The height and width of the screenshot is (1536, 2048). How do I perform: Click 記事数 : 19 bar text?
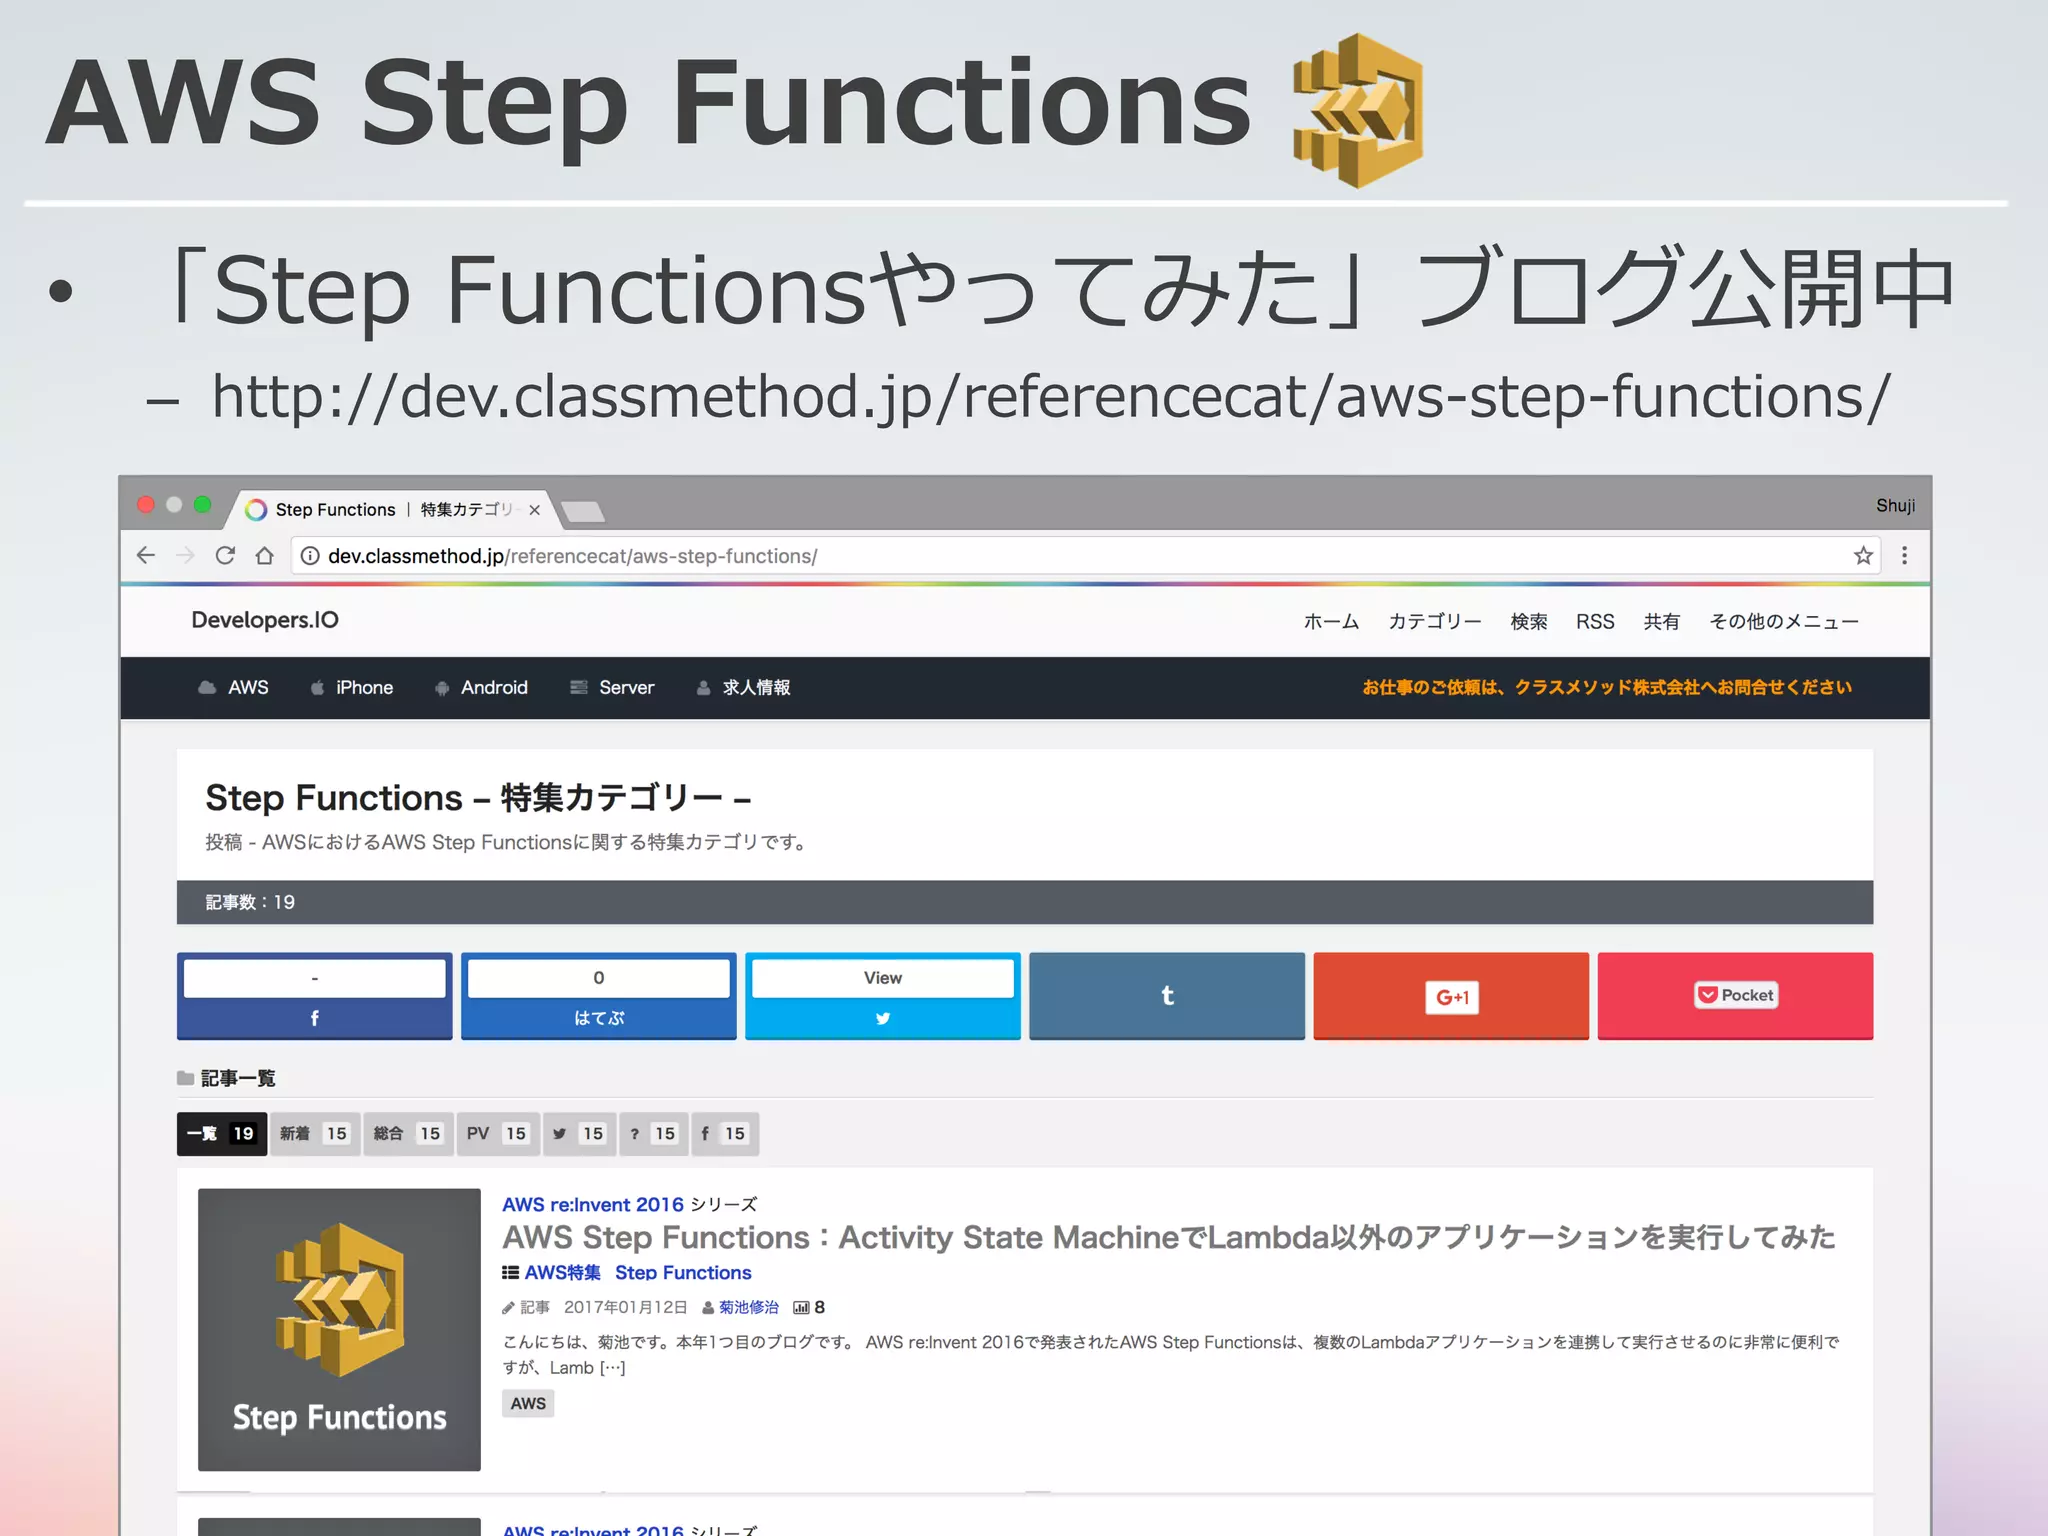coord(250,902)
